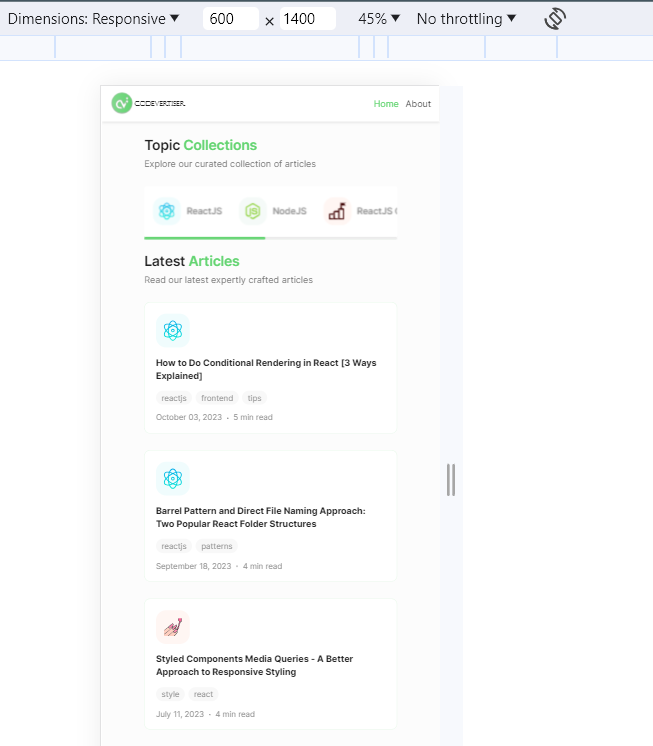Click the topic collections horizontal scrollbar
Screen dimensions: 653x746
(271, 238)
